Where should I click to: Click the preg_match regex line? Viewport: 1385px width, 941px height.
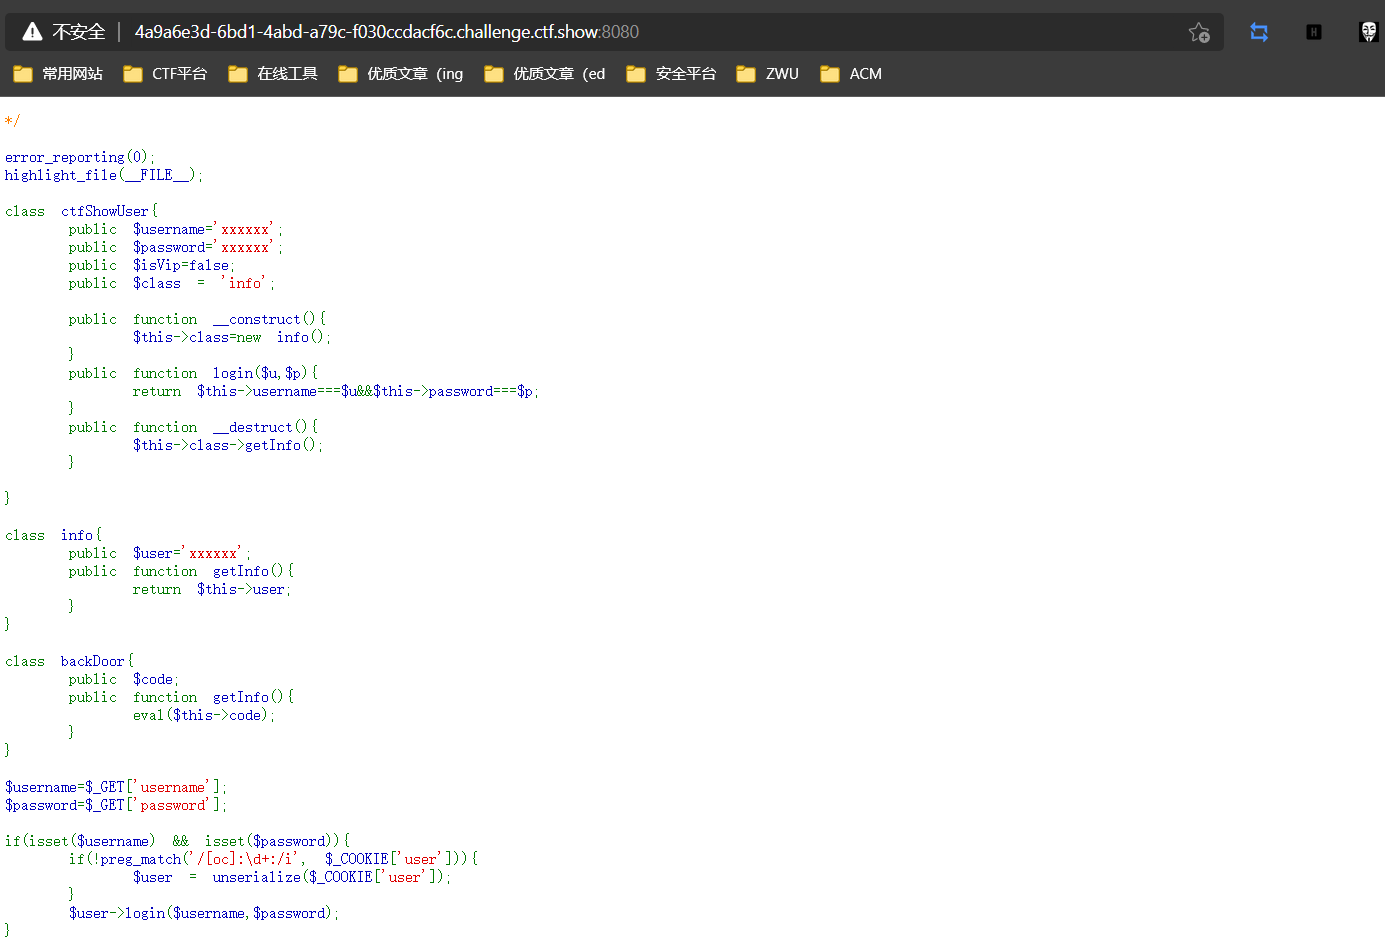tap(274, 859)
